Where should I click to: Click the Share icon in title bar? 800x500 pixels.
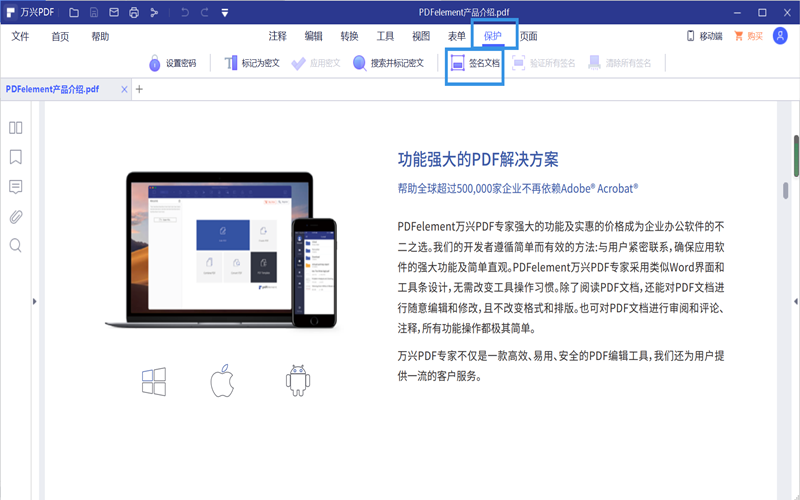pyautogui.click(x=153, y=13)
